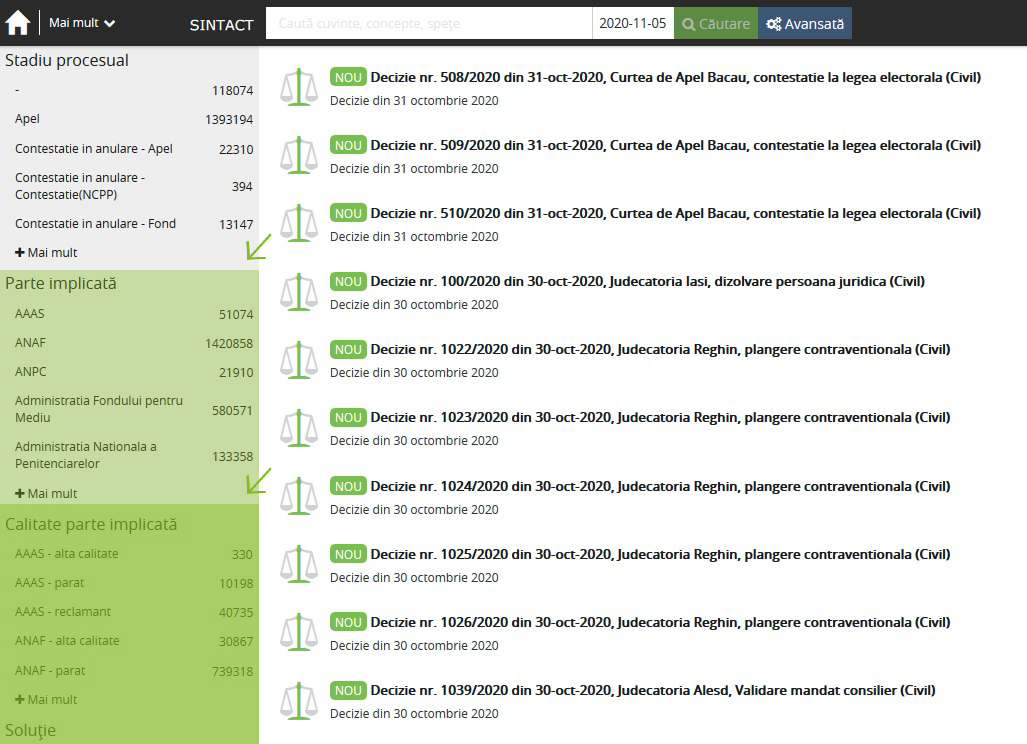Click scales icon beside Decizie nr. 508/2020
This screenshot has height=744, width=1027.
[x=298, y=87]
